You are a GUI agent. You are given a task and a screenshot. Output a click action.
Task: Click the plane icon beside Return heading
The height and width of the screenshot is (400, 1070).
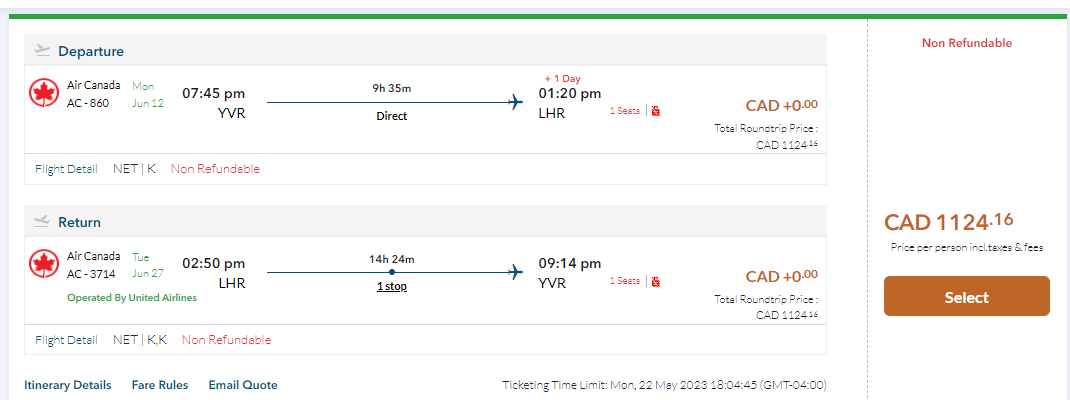pyautogui.click(x=42, y=221)
